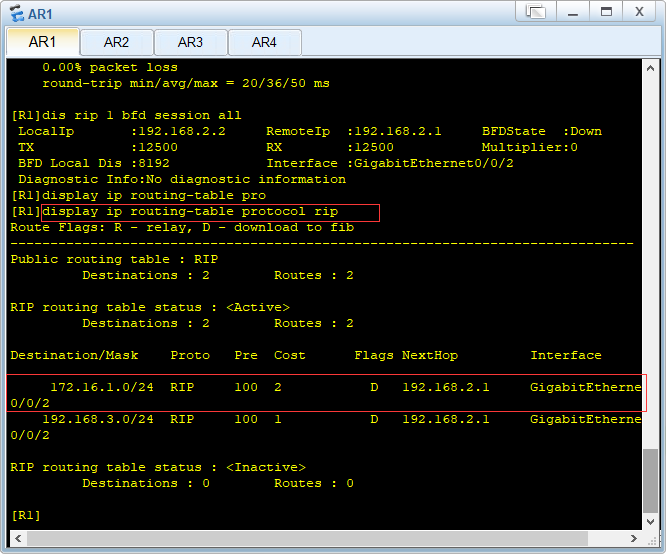Maximize the AR1 terminal window
Image resolution: width=666 pixels, height=554 pixels.
(x=606, y=11)
